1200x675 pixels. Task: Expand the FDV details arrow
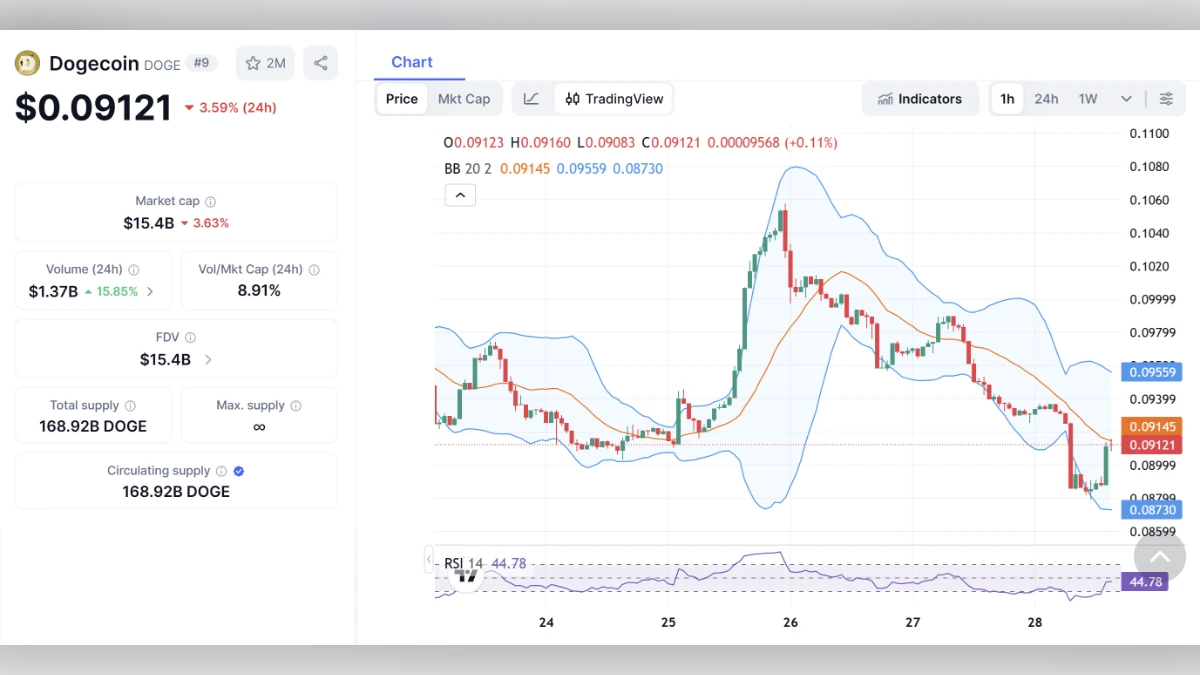click(207, 359)
